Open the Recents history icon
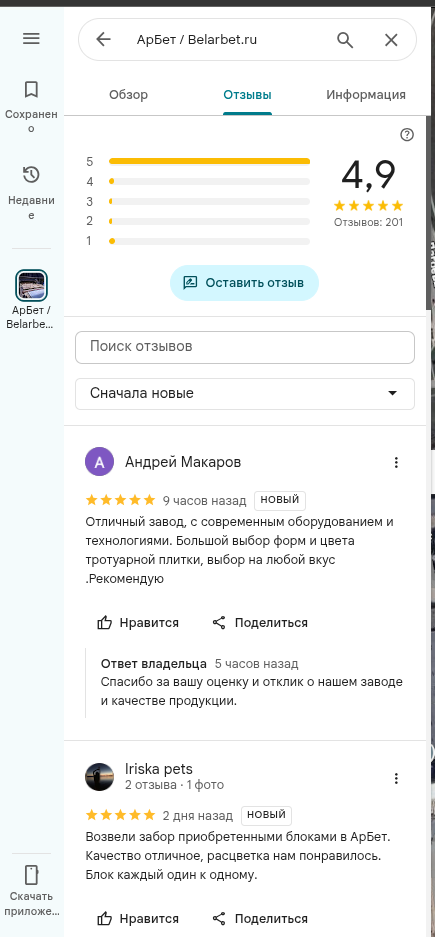The height and width of the screenshot is (937, 435). pos(31,175)
